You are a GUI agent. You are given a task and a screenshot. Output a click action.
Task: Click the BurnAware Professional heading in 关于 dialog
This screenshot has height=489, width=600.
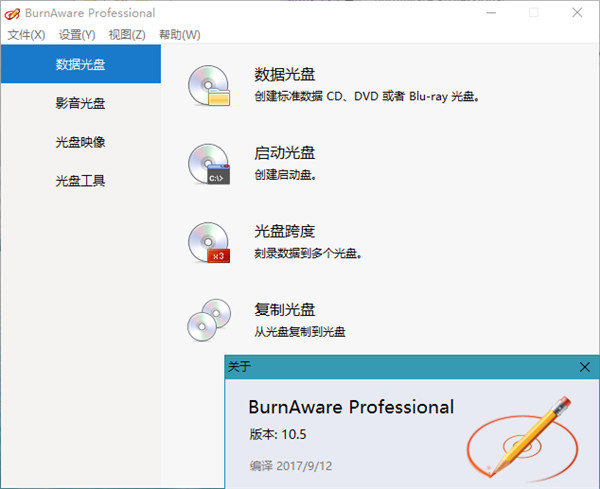click(351, 407)
